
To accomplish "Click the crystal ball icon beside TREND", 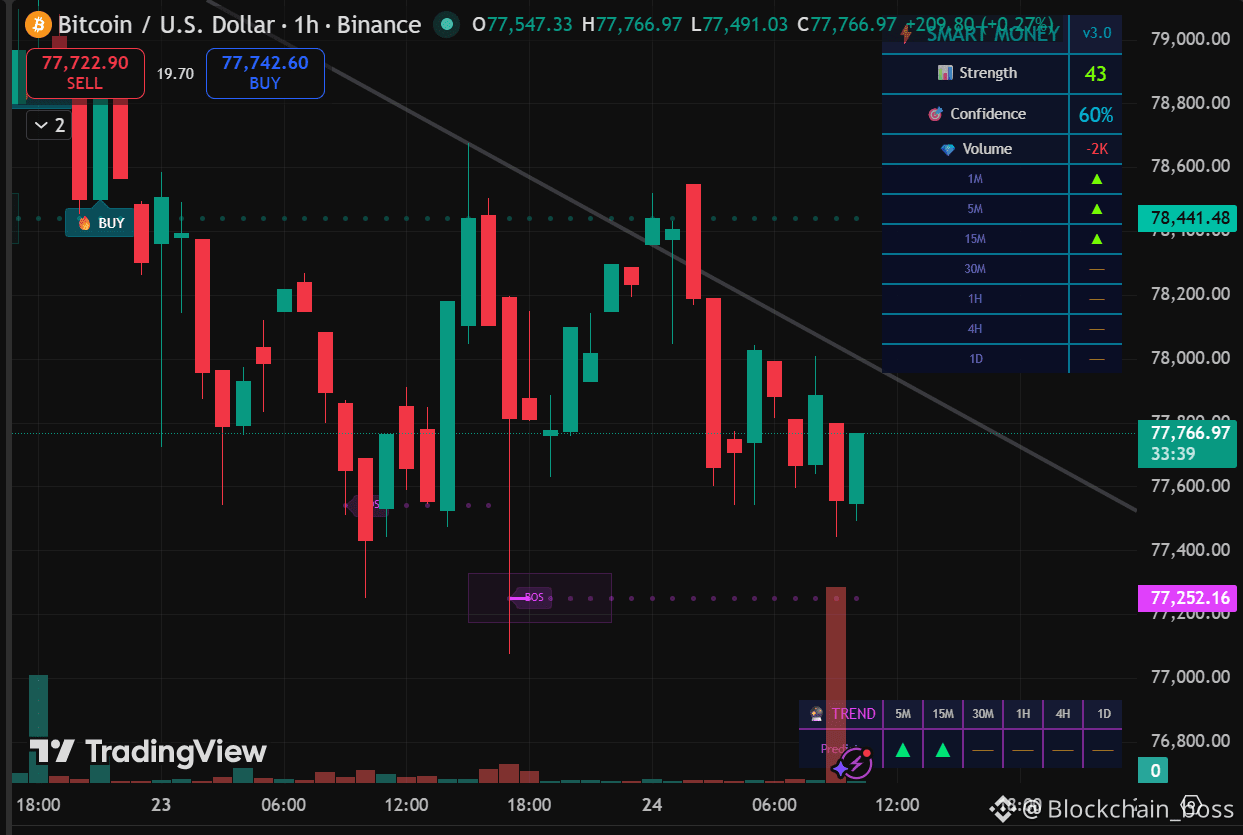I will click(817, 714).
